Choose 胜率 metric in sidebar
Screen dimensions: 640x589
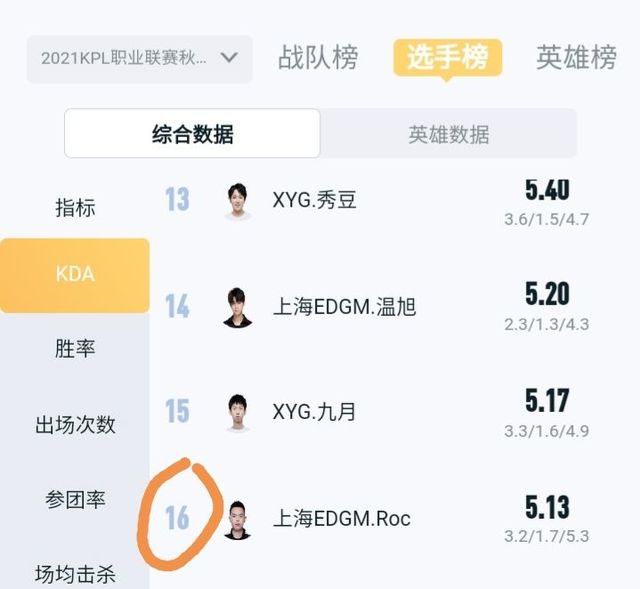[75, 349]
